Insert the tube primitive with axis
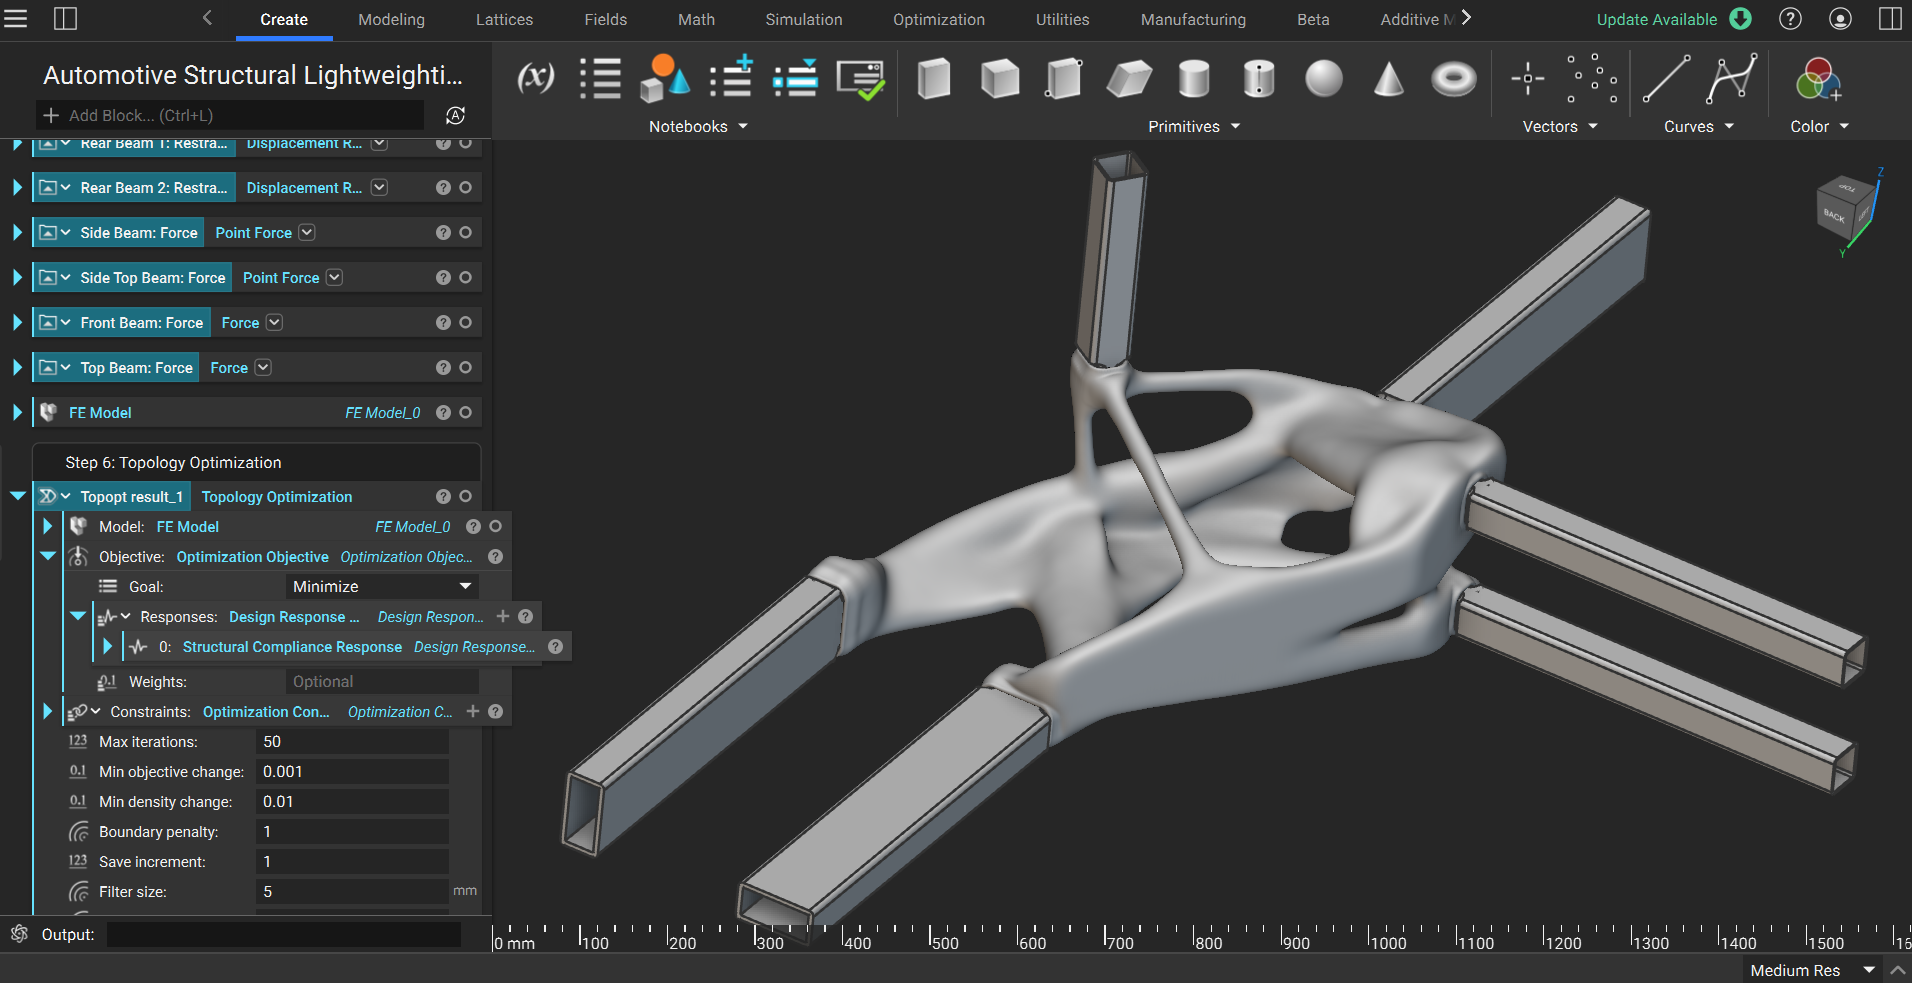Image resolution: width=1912 pixels, height=983 pixels. (x=1258, y=78)
